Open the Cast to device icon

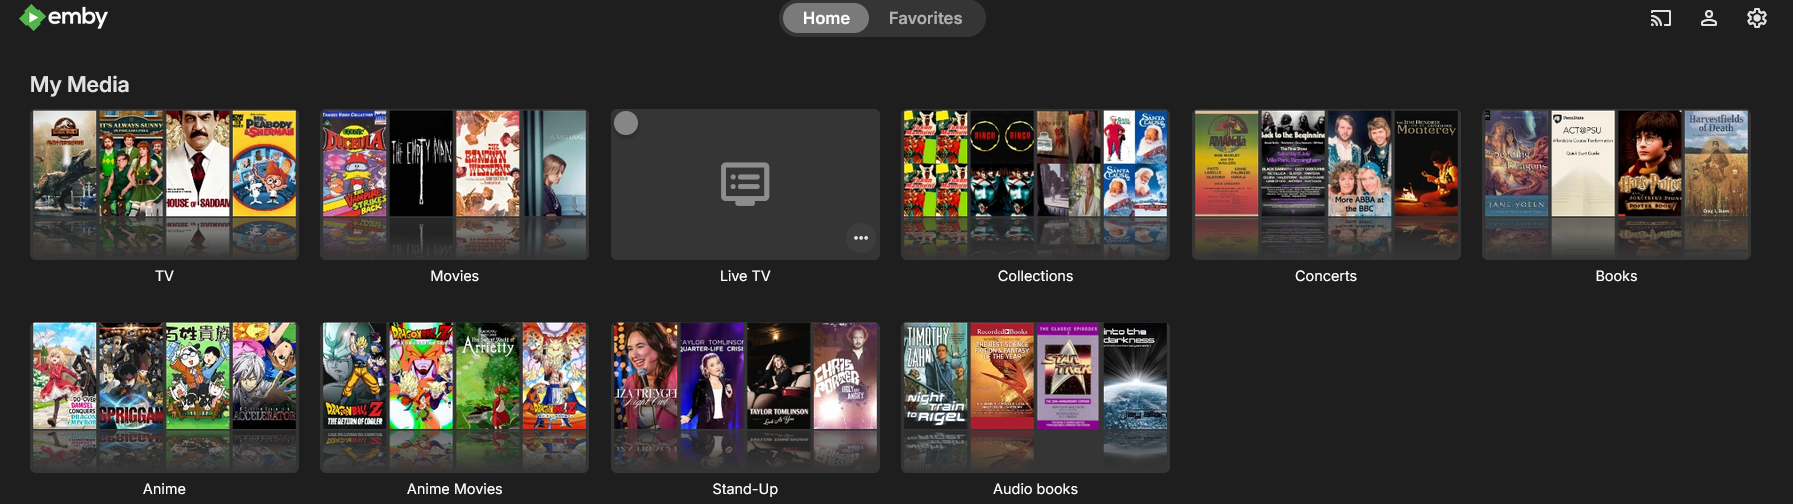coord(1660,18)
